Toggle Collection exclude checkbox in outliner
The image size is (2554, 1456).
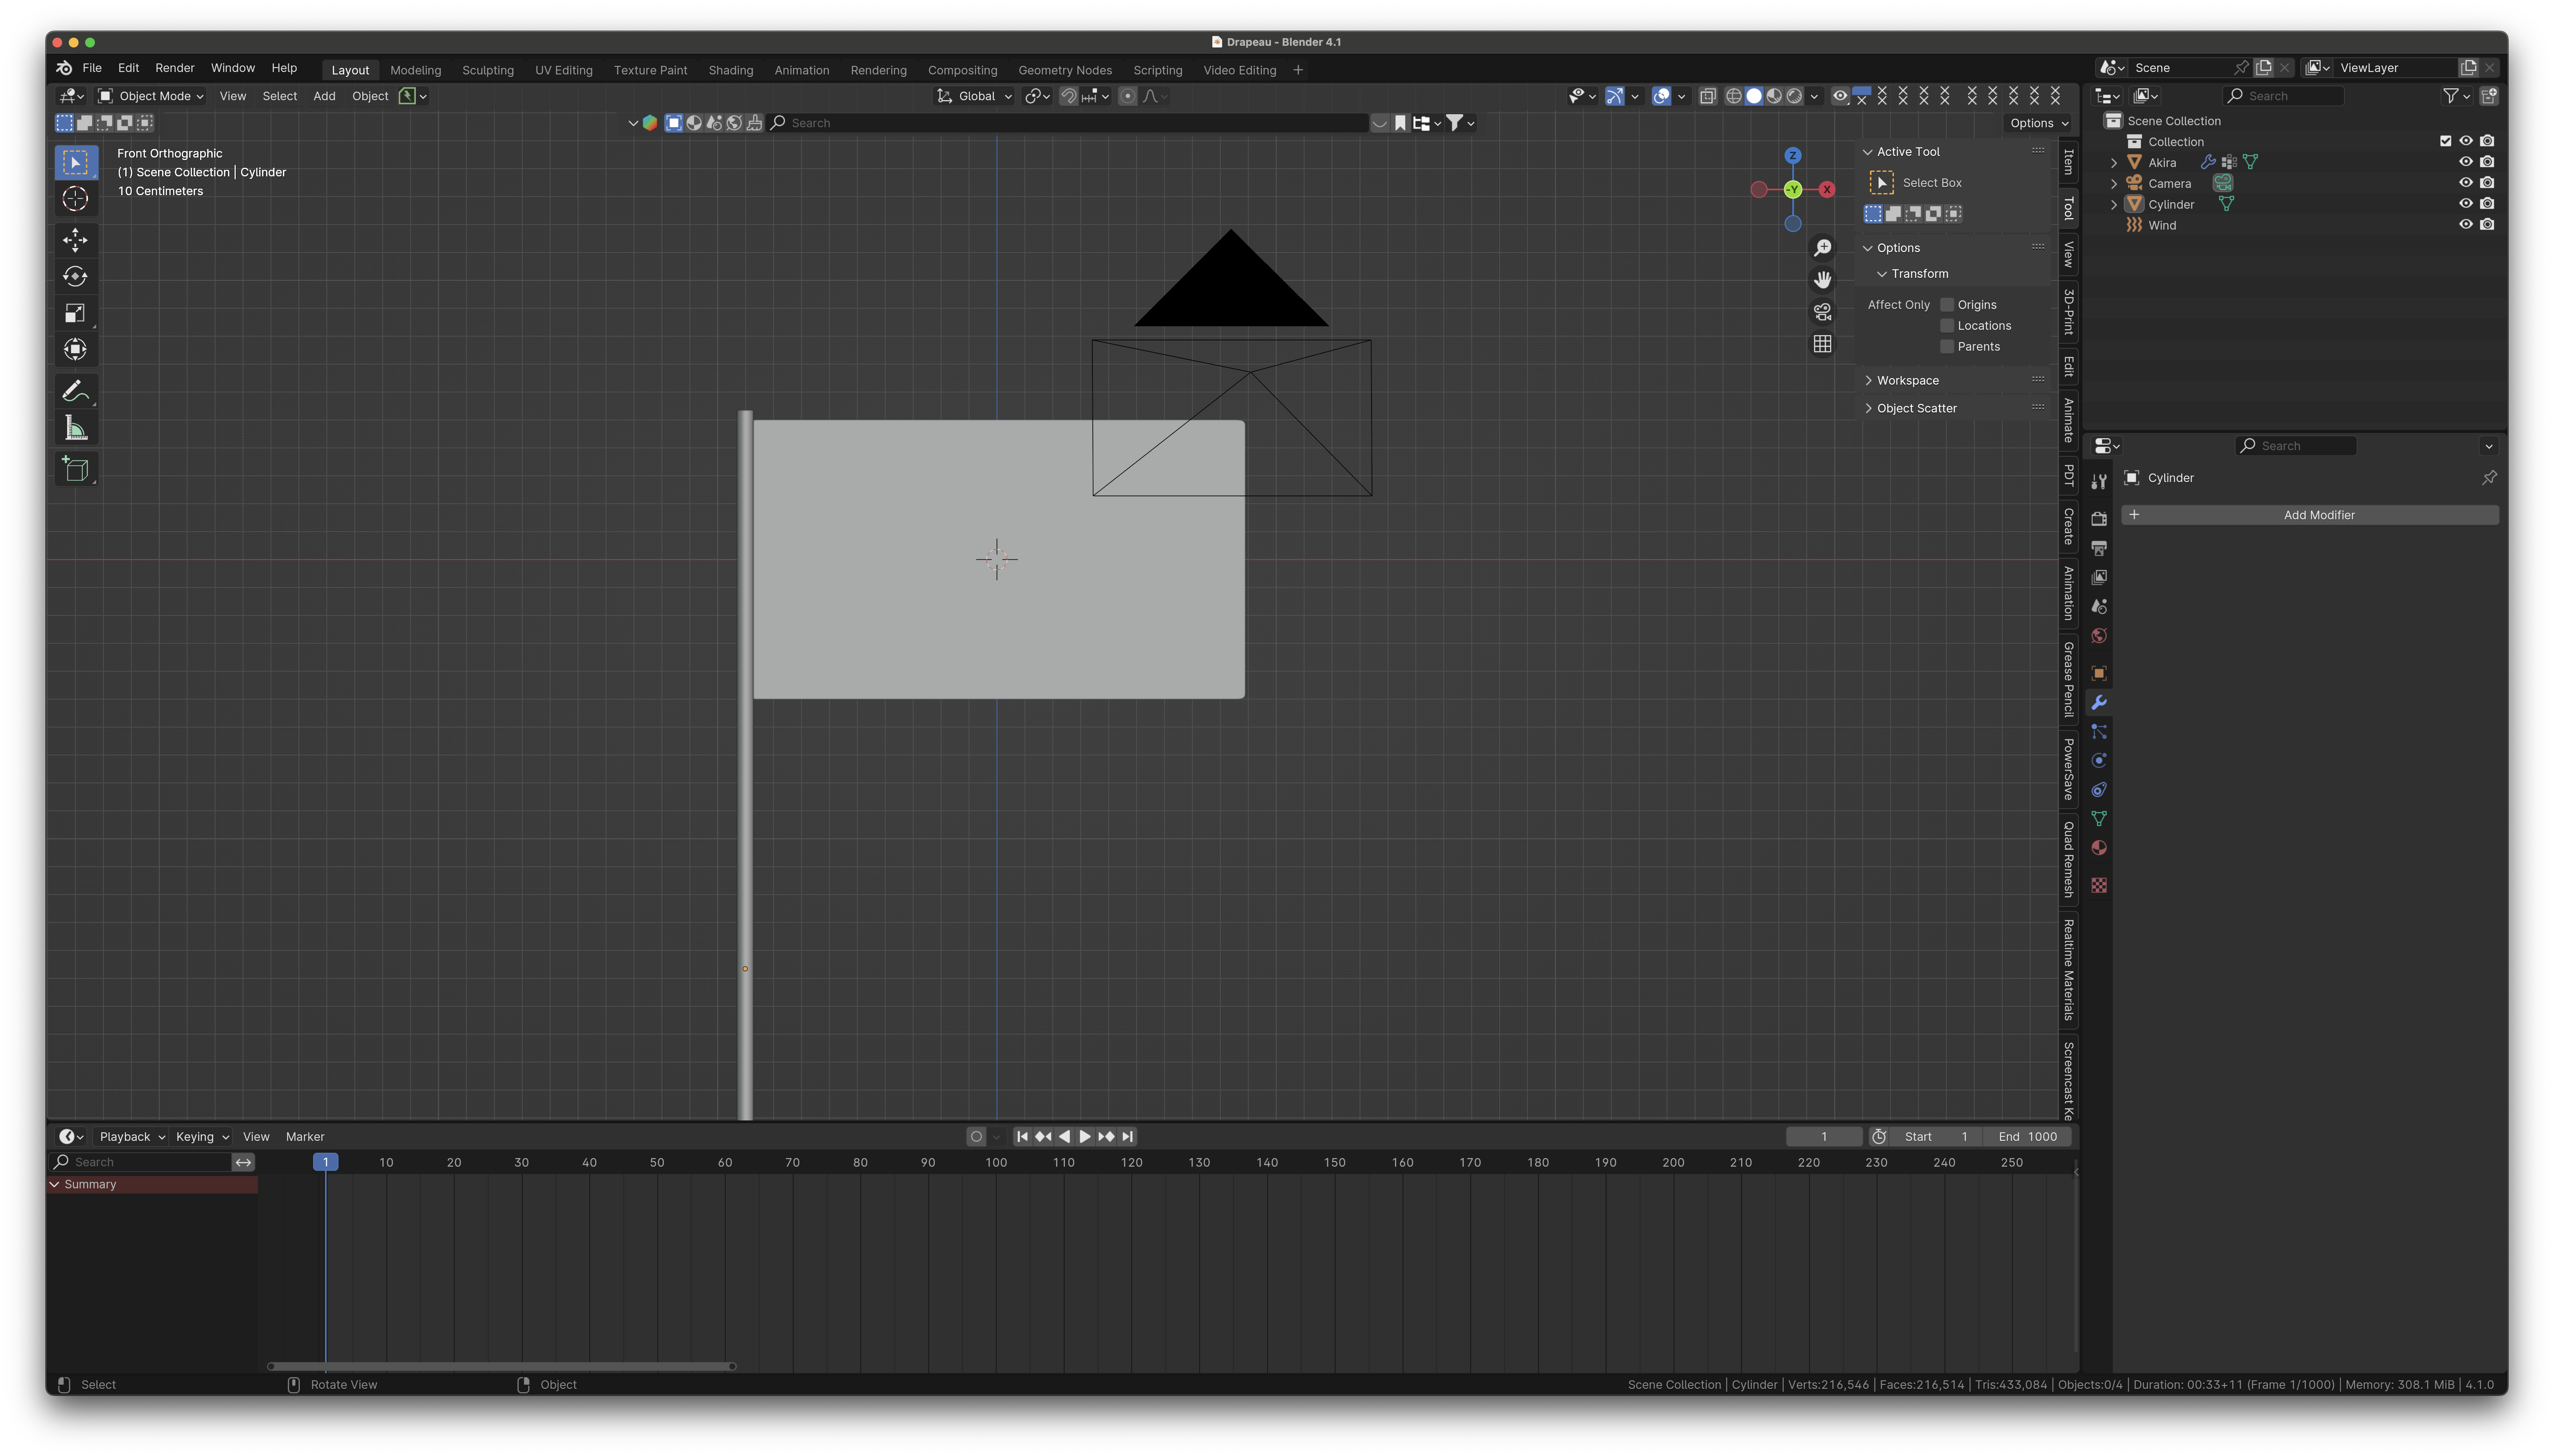tap(2445, 141)
